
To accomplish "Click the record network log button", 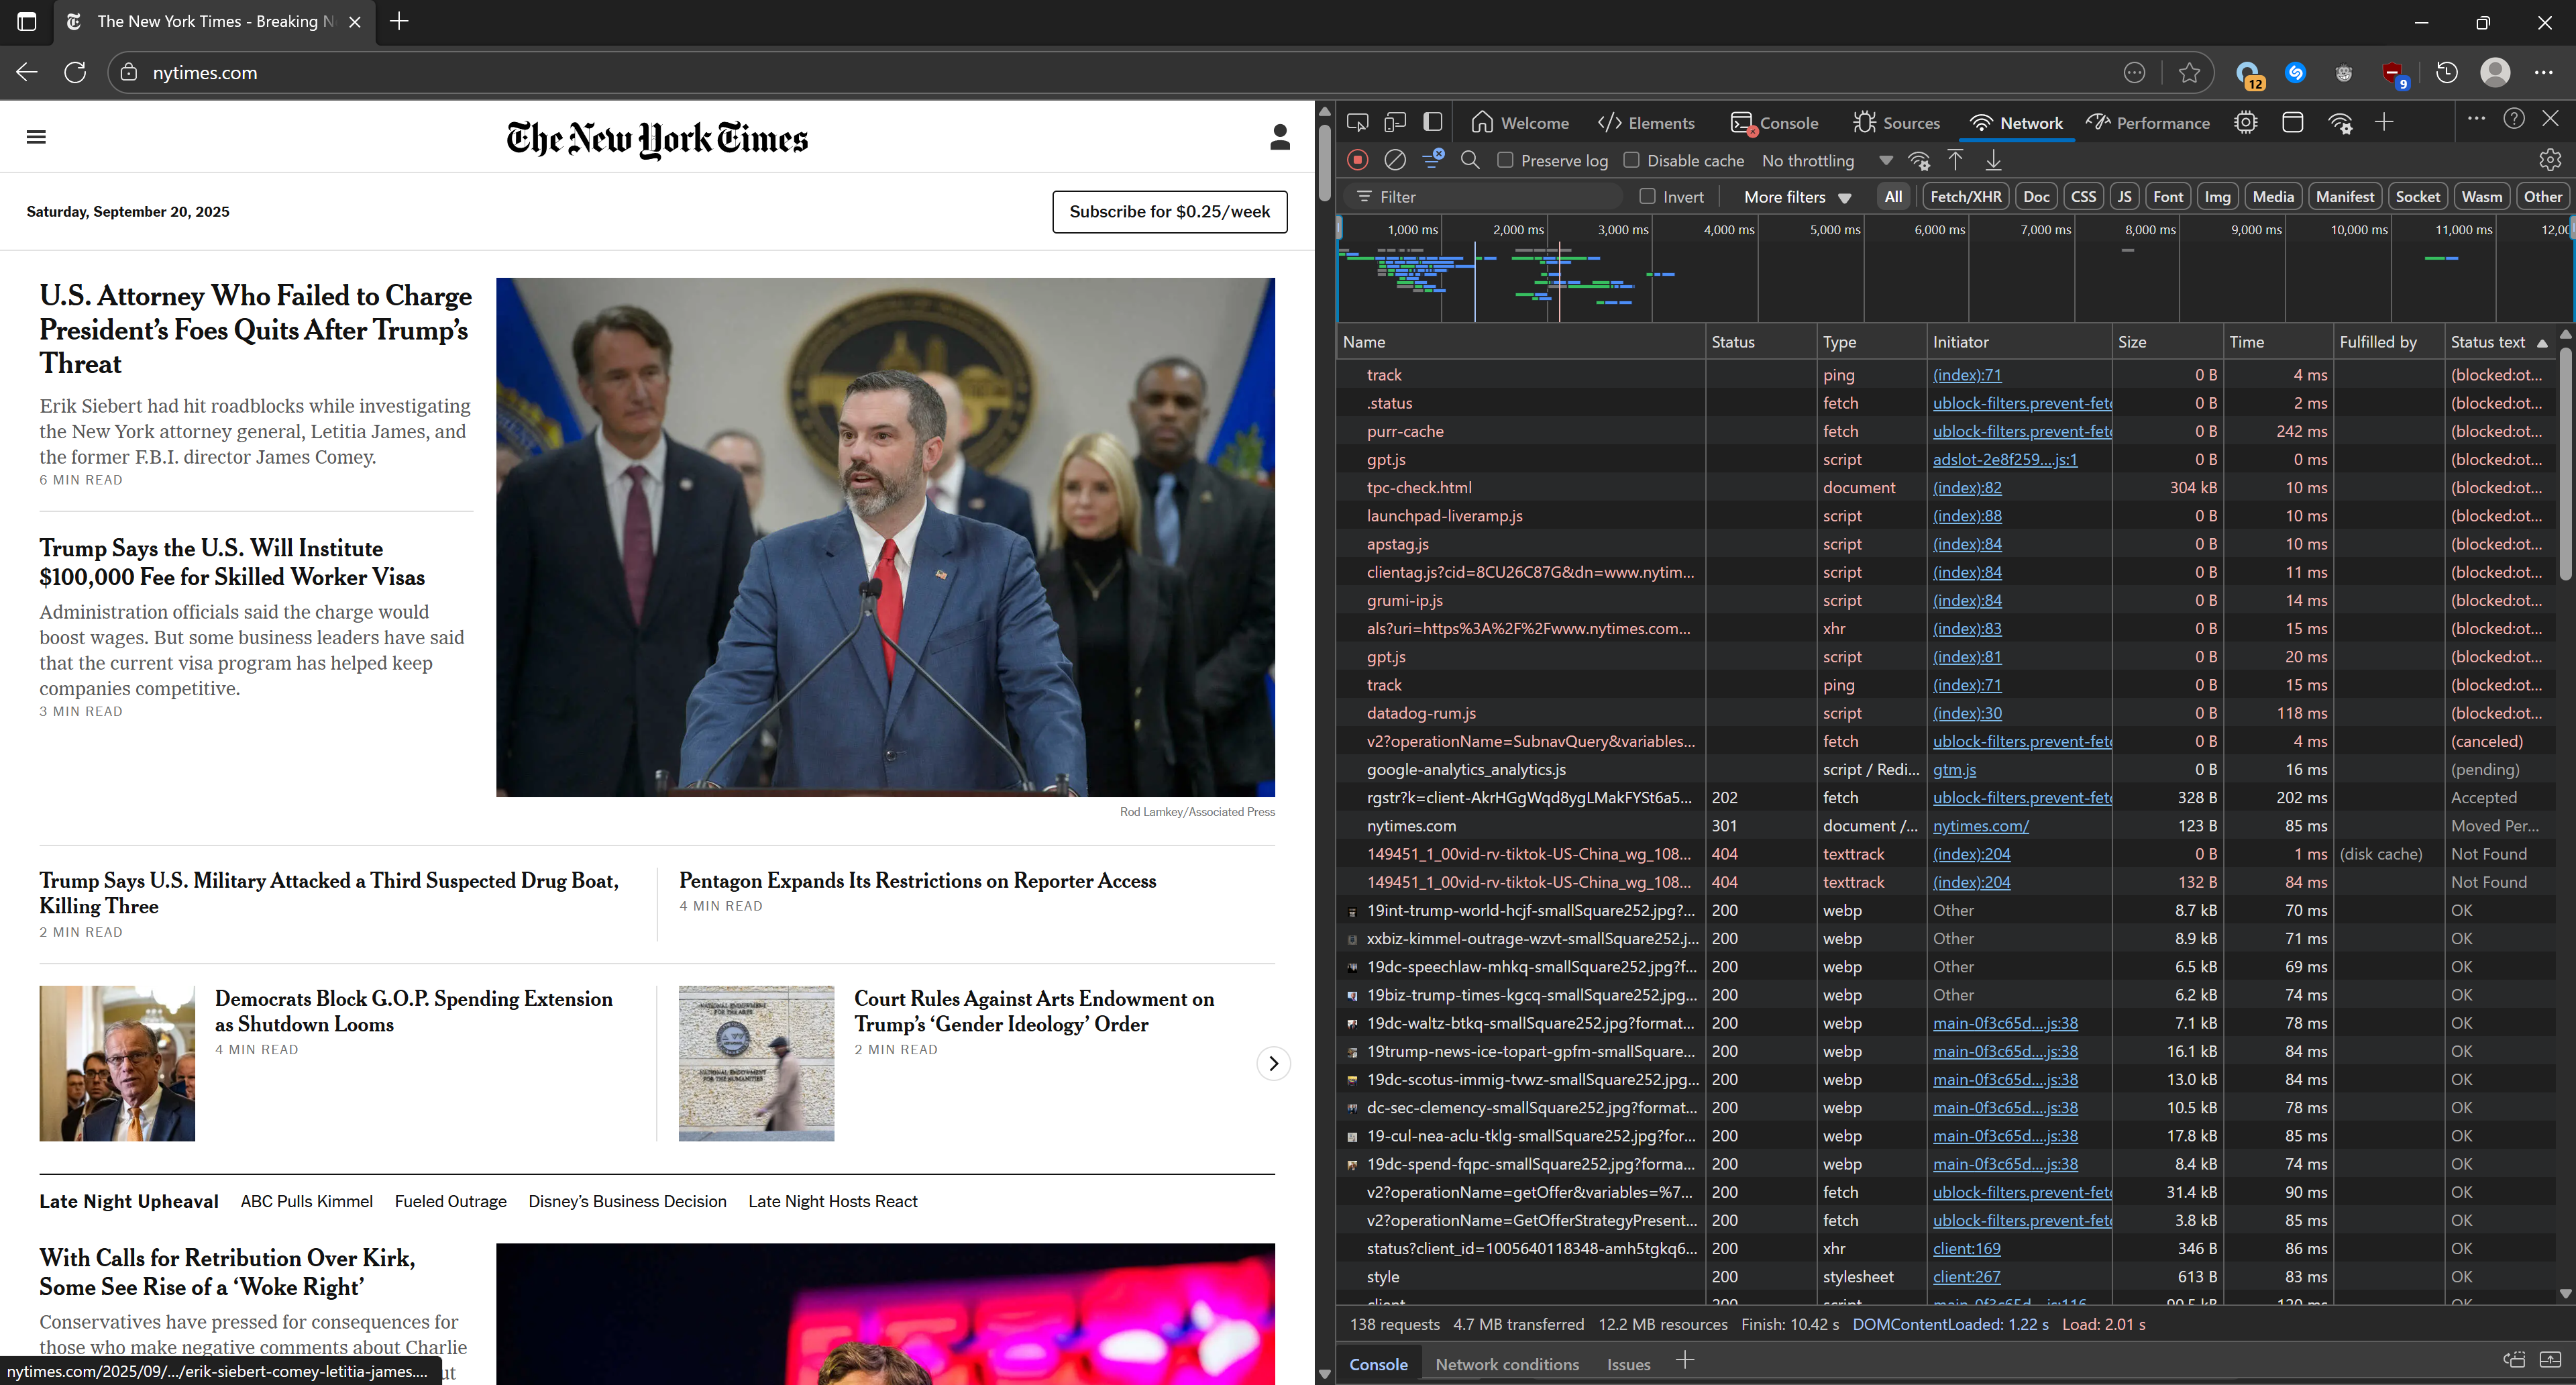I will pos(1357,160).
